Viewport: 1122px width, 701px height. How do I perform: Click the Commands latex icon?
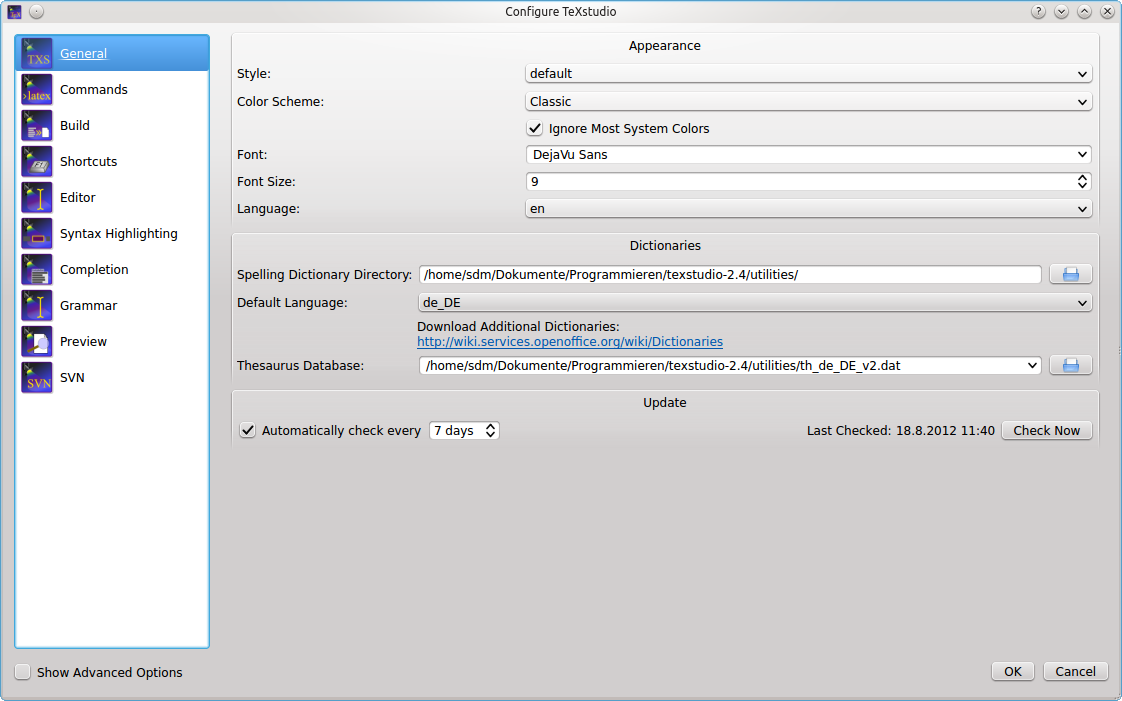click(x=37, y=89)
